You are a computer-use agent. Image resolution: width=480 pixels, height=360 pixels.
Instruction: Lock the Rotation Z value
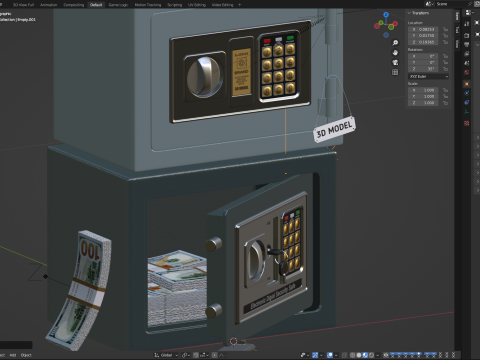tap(445, 69)
